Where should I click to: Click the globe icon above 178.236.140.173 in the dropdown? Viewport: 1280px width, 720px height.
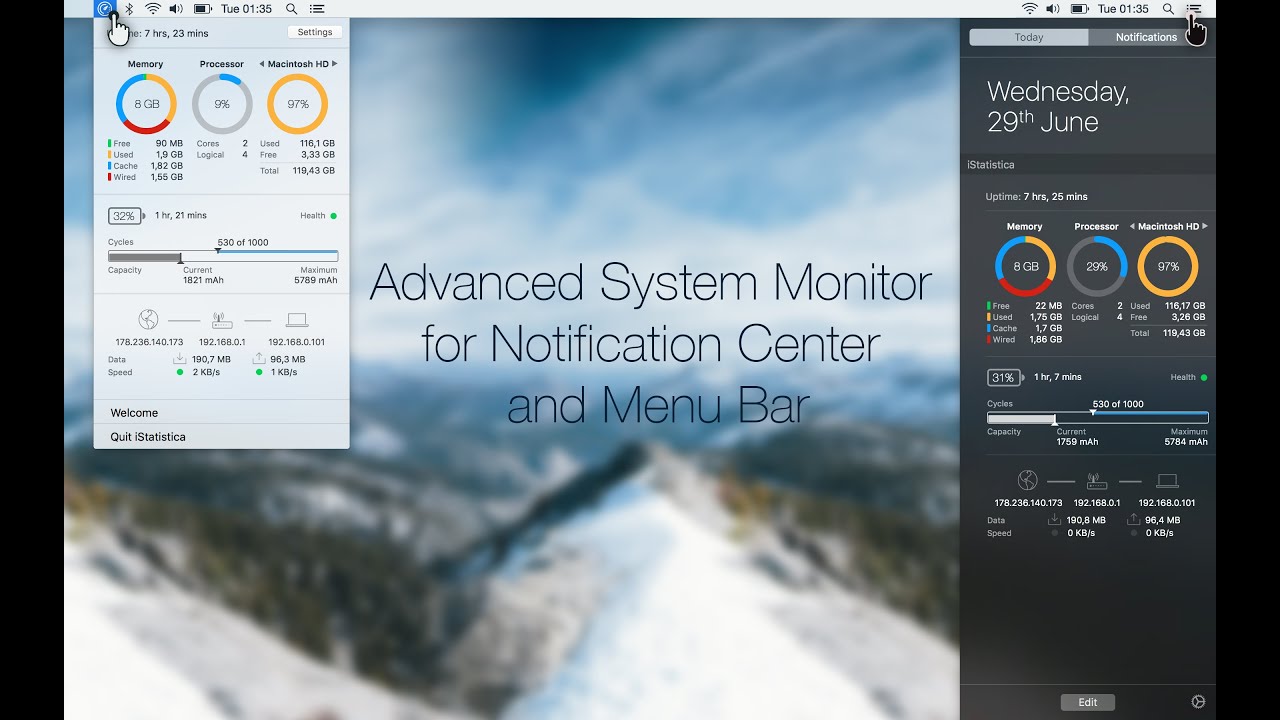(149, 320)
